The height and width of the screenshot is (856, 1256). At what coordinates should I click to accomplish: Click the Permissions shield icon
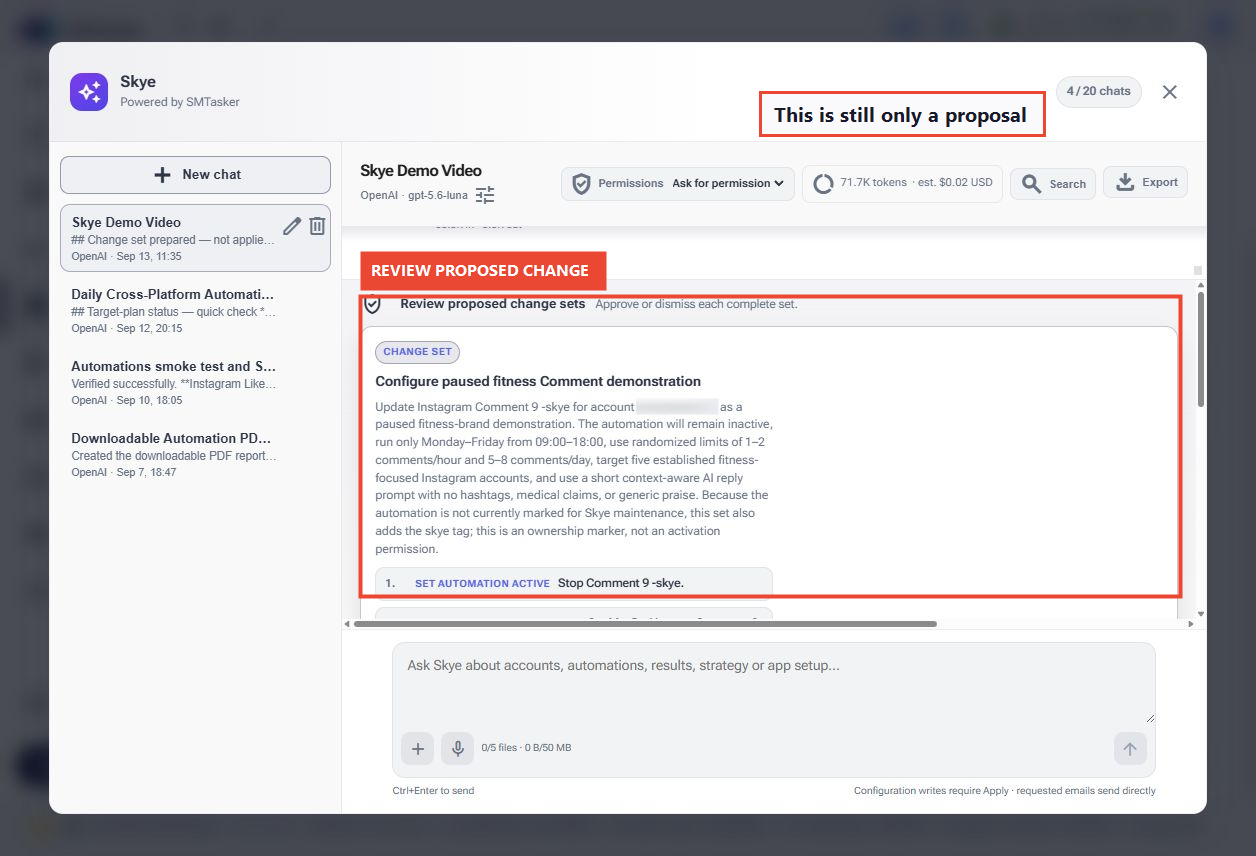(581, 184)
